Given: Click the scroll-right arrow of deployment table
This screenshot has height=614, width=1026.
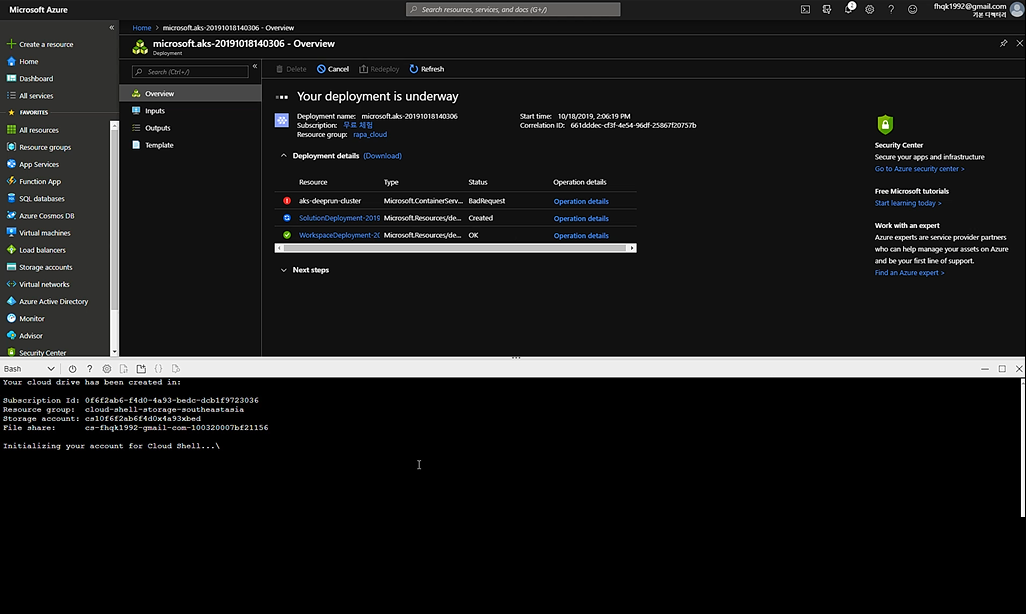Looking at the screenshot, I should [x=631, y=248].
